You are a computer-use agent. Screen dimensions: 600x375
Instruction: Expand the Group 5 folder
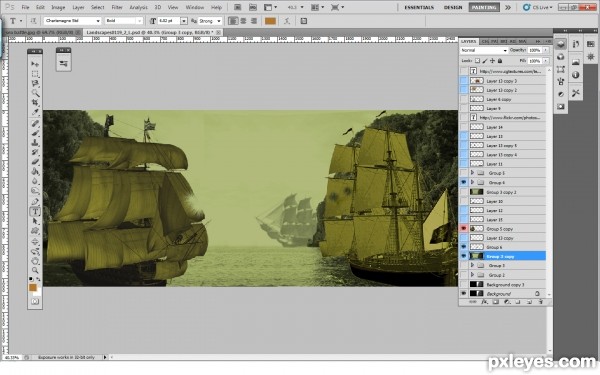472,173
